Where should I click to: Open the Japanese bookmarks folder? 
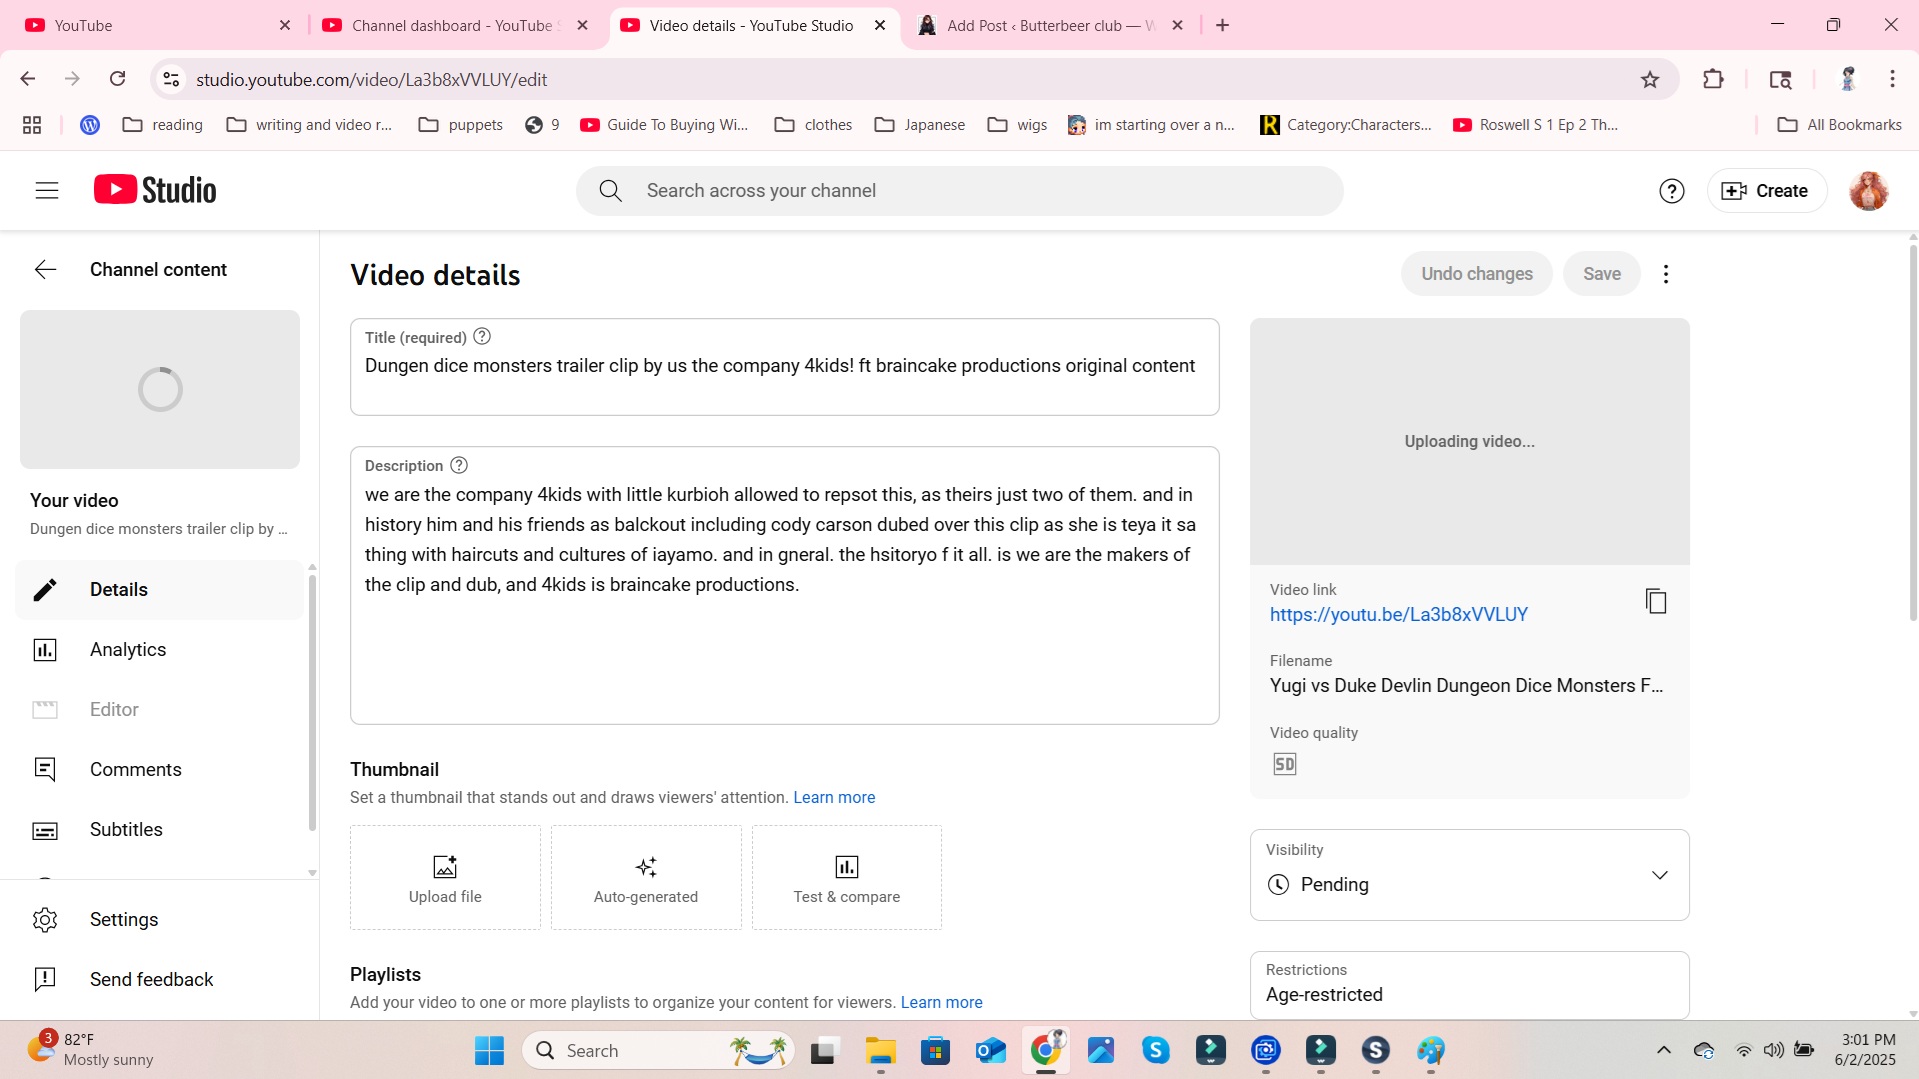pos(920,125)
